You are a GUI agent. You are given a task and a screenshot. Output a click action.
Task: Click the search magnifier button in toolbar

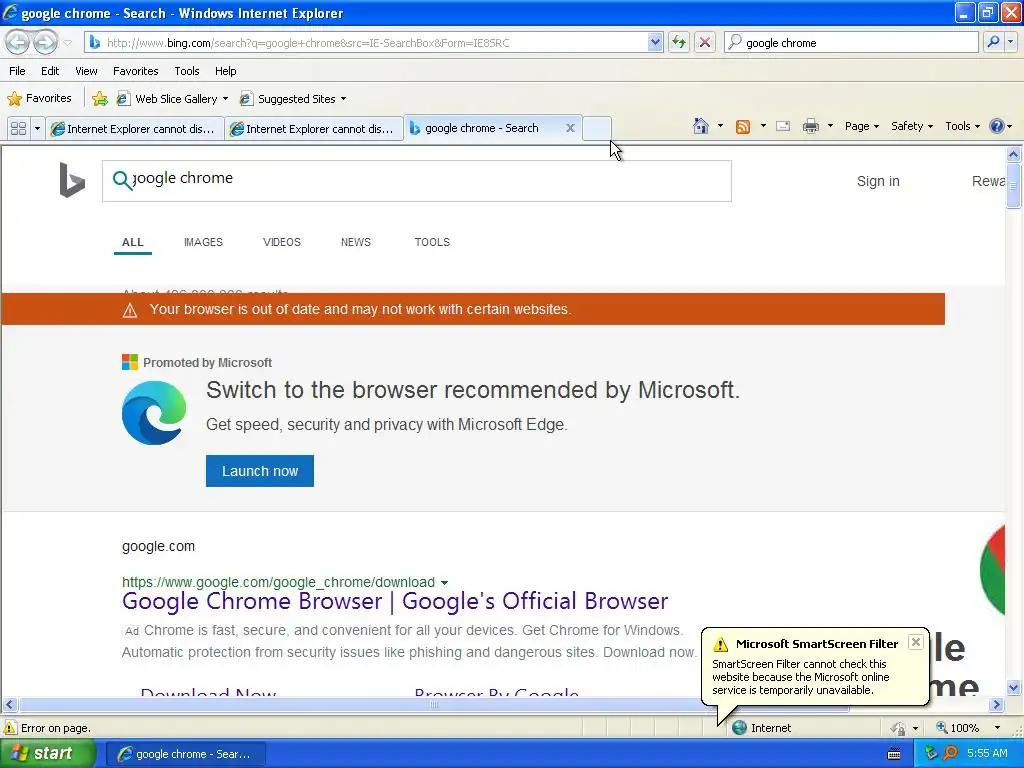click(x=993, y=42)
